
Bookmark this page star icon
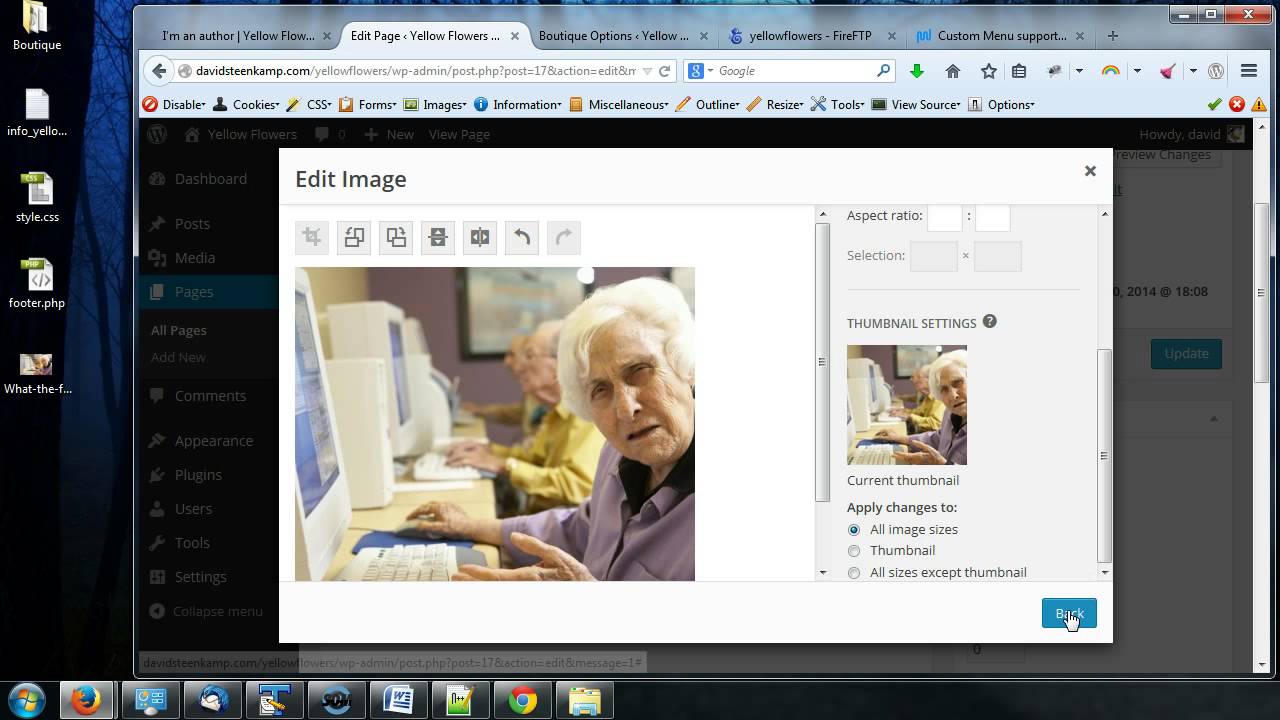pyautogui.click(x=989, y=71)
